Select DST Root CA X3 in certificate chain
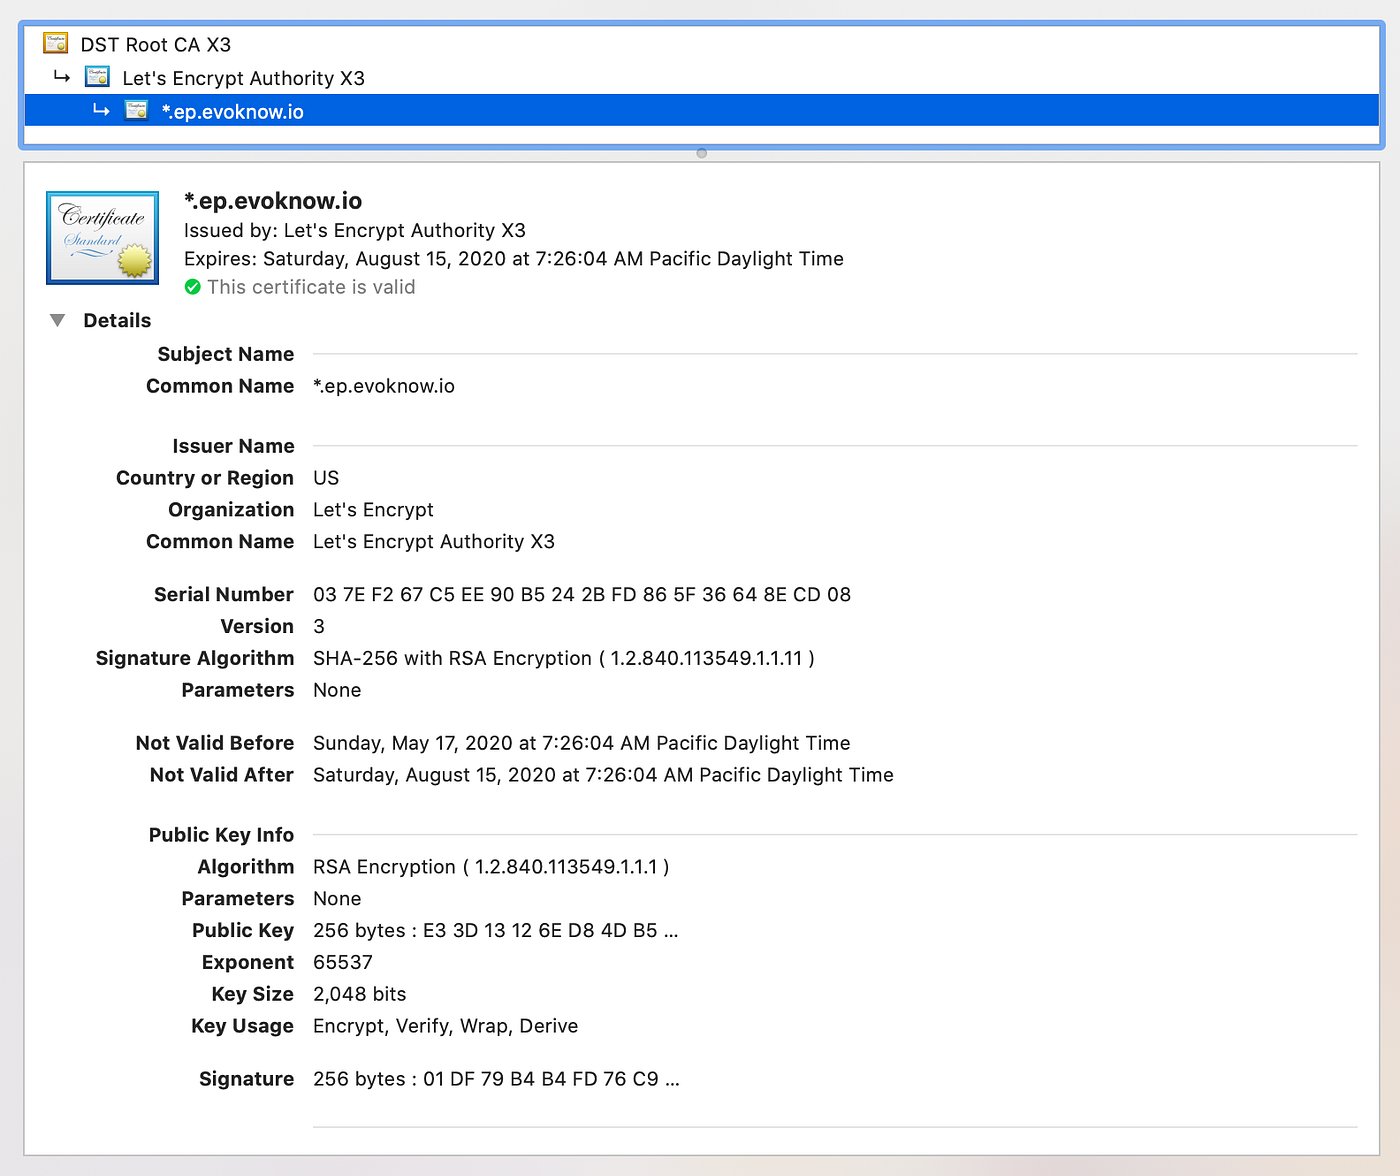 [x=155, y=44]
